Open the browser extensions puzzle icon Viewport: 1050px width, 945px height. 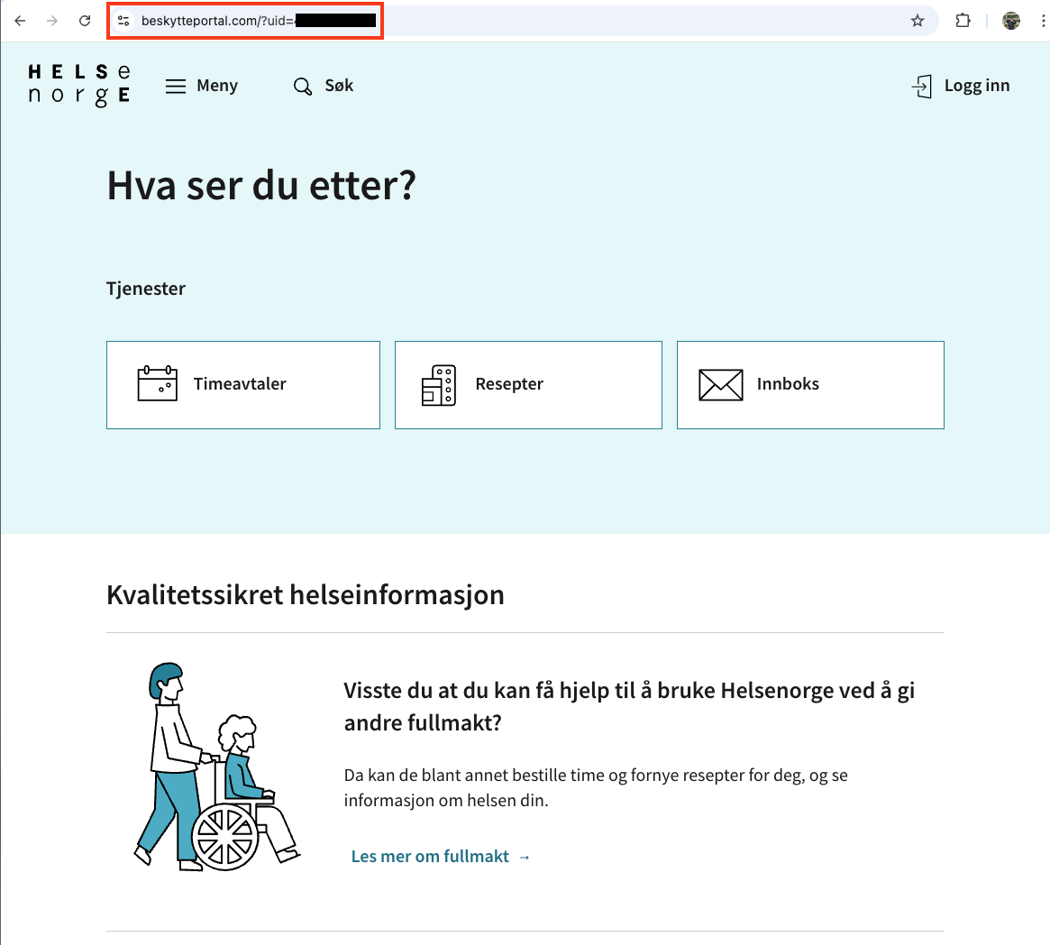962,19
